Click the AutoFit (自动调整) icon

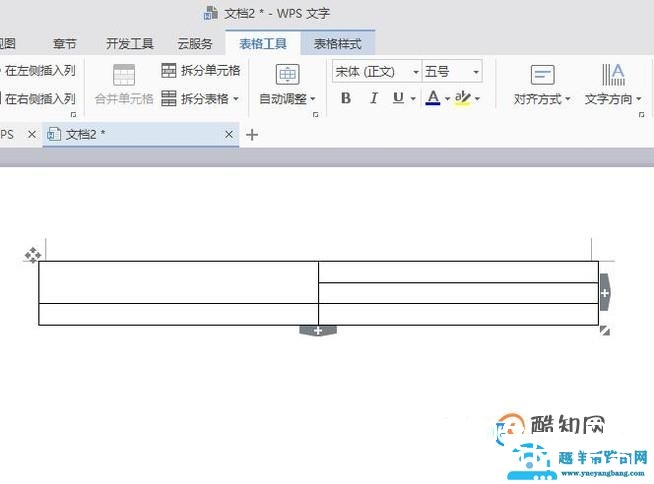(x=287, y=75)
